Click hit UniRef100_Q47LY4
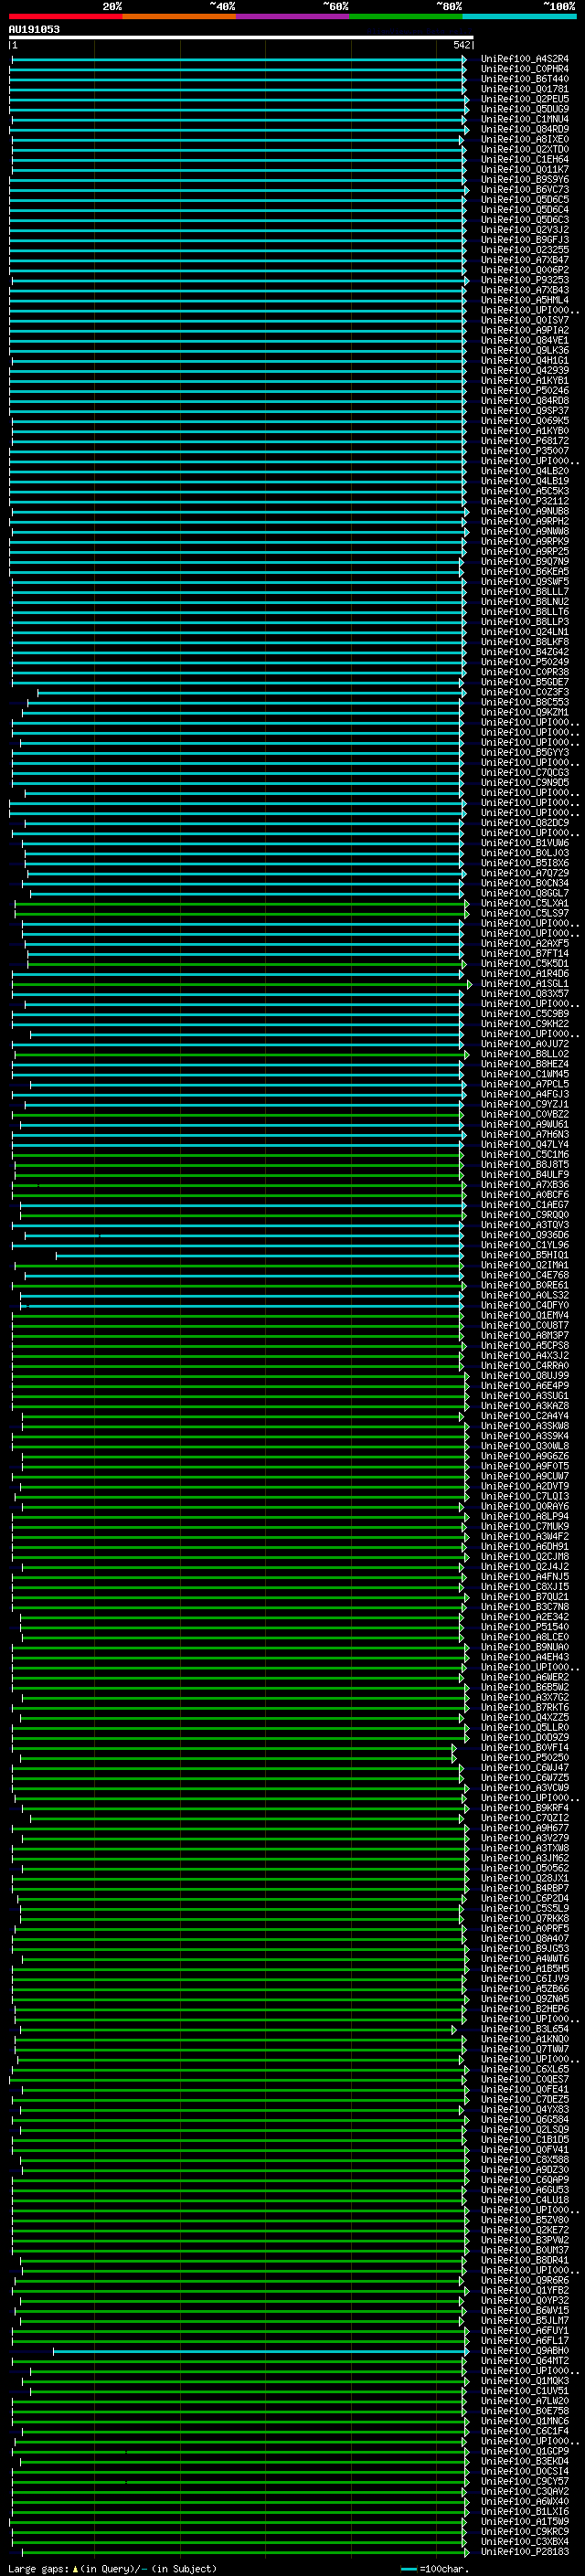 (524, 1144)
